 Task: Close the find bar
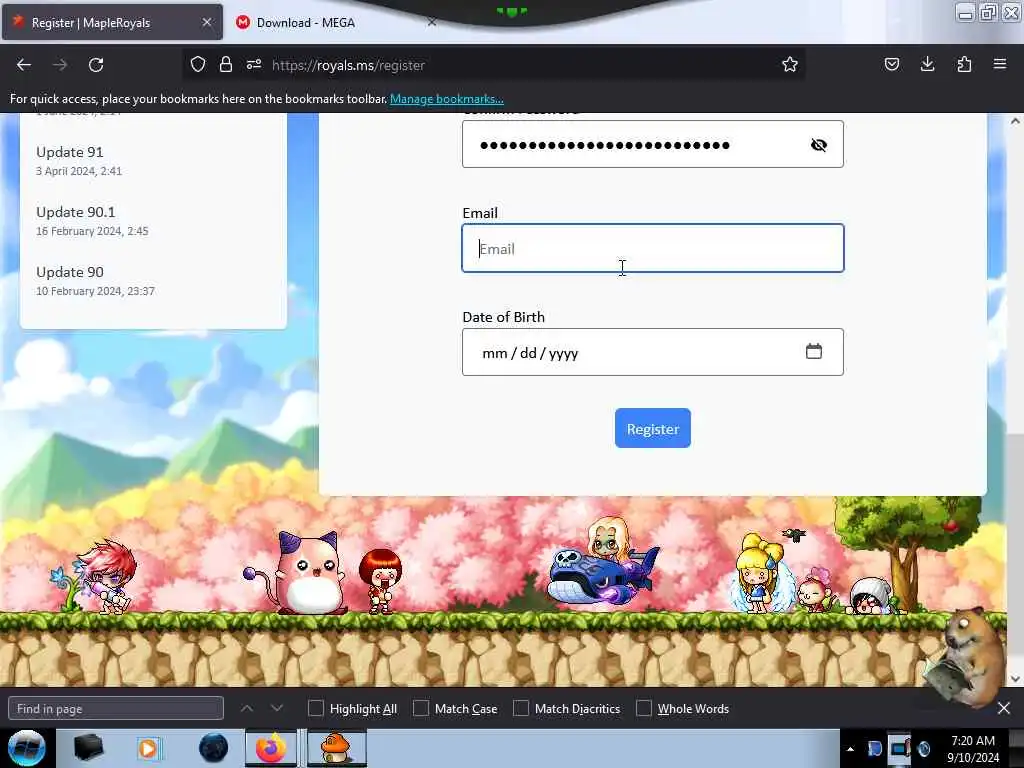(1004, 708)
